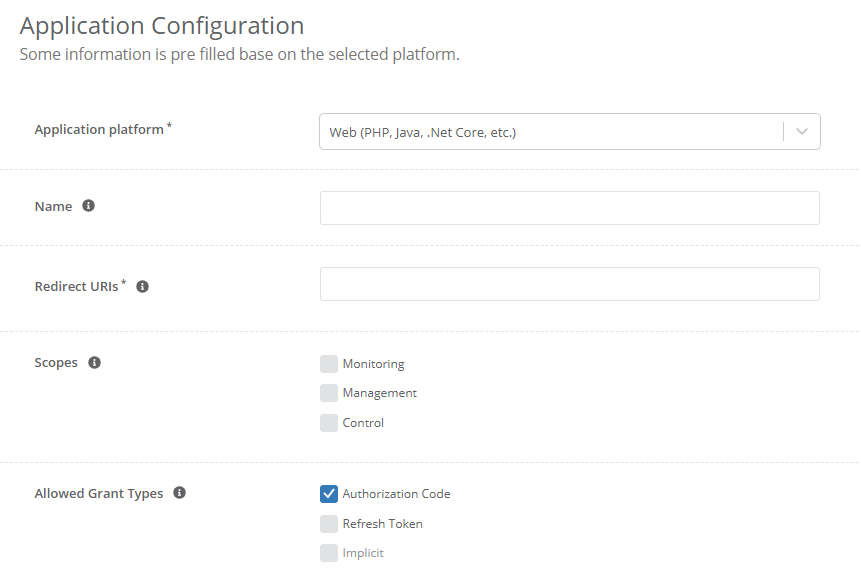Click the Redirect URIs input field

point(570,284)
